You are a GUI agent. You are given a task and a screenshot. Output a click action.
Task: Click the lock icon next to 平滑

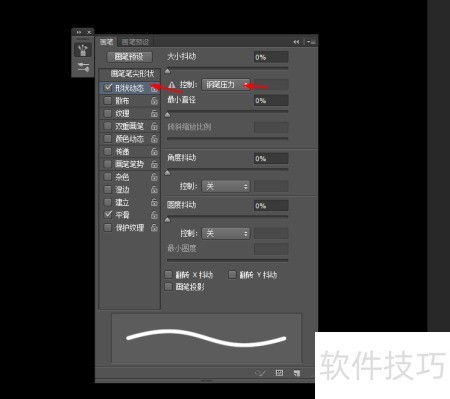tap(154, 215)
